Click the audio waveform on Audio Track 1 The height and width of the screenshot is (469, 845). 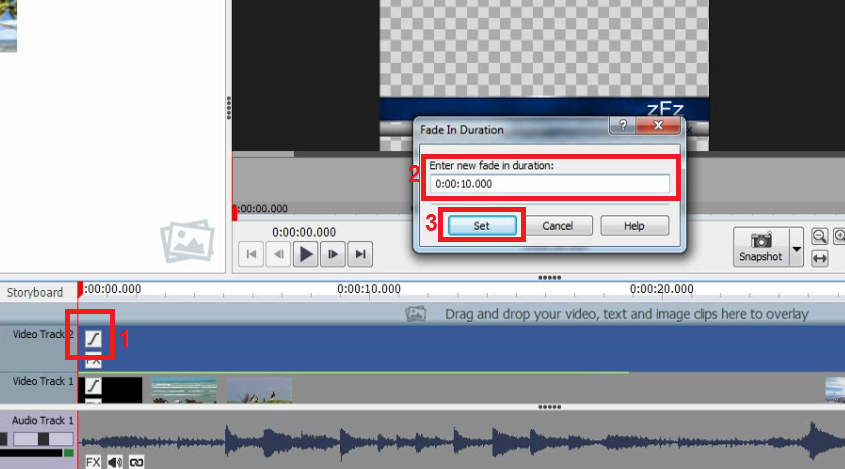tap(461, 441)
